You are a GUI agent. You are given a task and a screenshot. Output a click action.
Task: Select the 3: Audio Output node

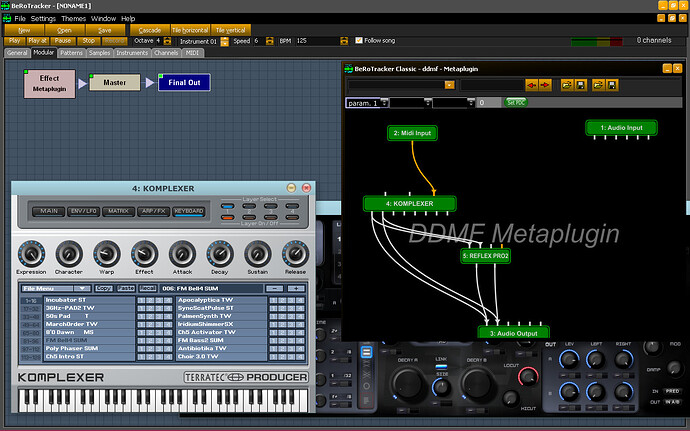pos(514,332)
